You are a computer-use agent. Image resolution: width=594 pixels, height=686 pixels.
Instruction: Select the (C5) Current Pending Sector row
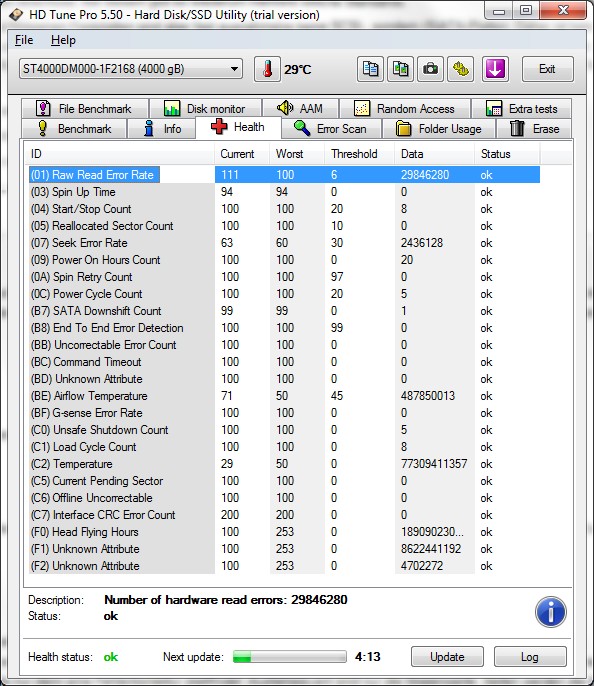(284, 481)
